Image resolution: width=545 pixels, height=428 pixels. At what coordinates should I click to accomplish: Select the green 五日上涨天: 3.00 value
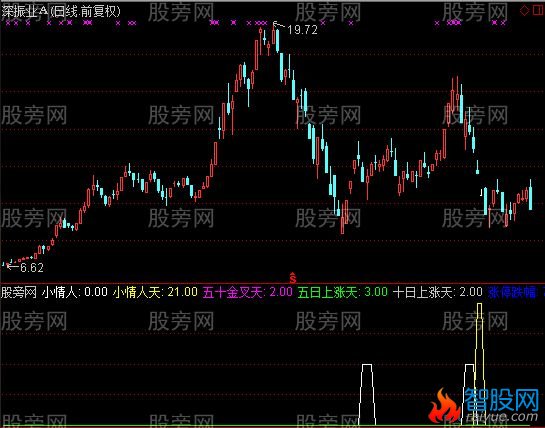click(342, 292)
